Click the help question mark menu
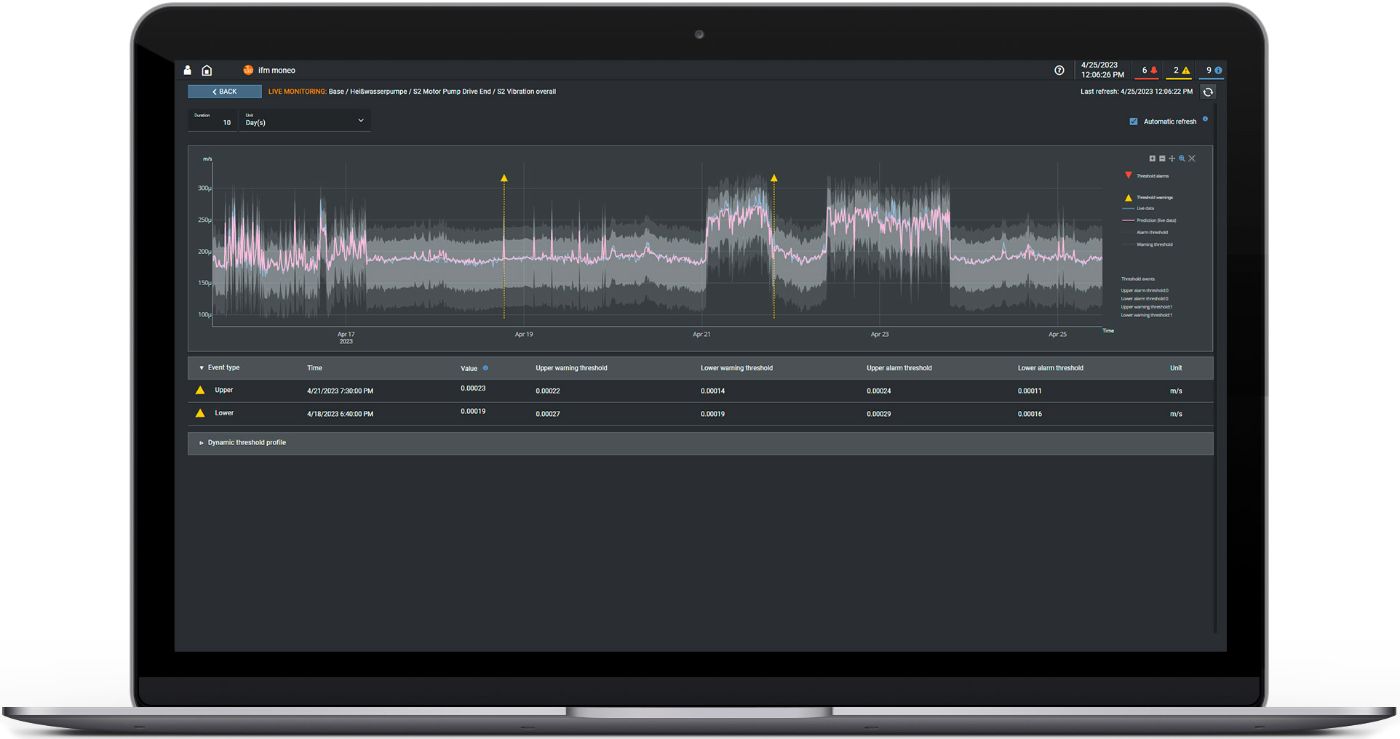This screenshot has height=739, width=1400. pos(1058,70)
